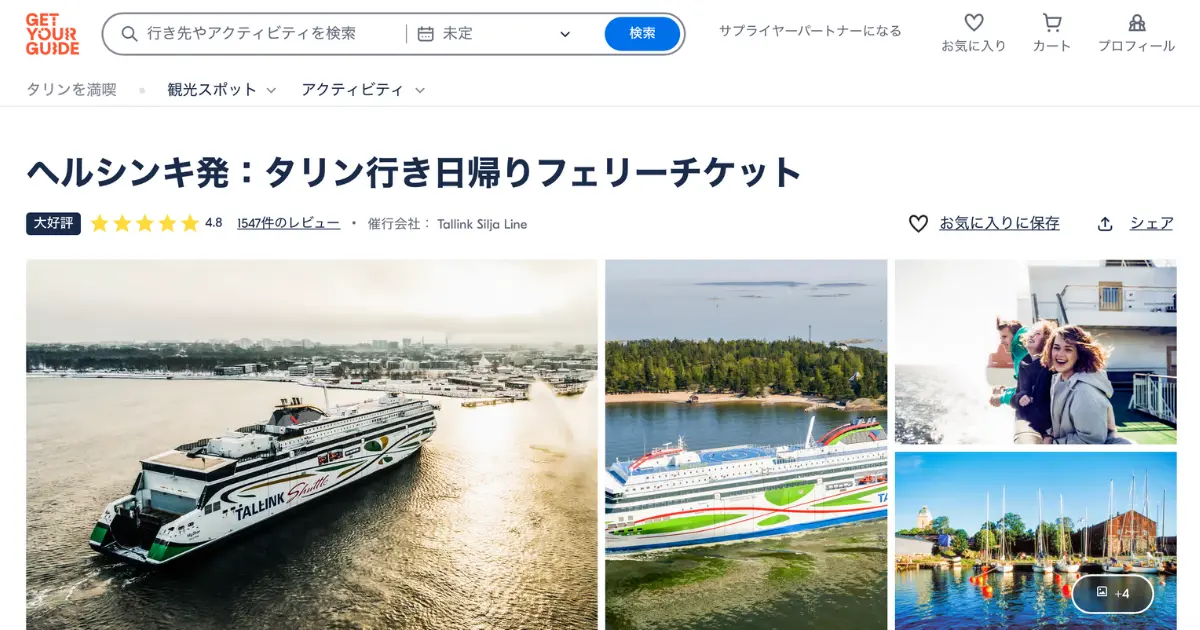
Task: Open 1547件のレビュー reviews link
Action: [288, 224]
